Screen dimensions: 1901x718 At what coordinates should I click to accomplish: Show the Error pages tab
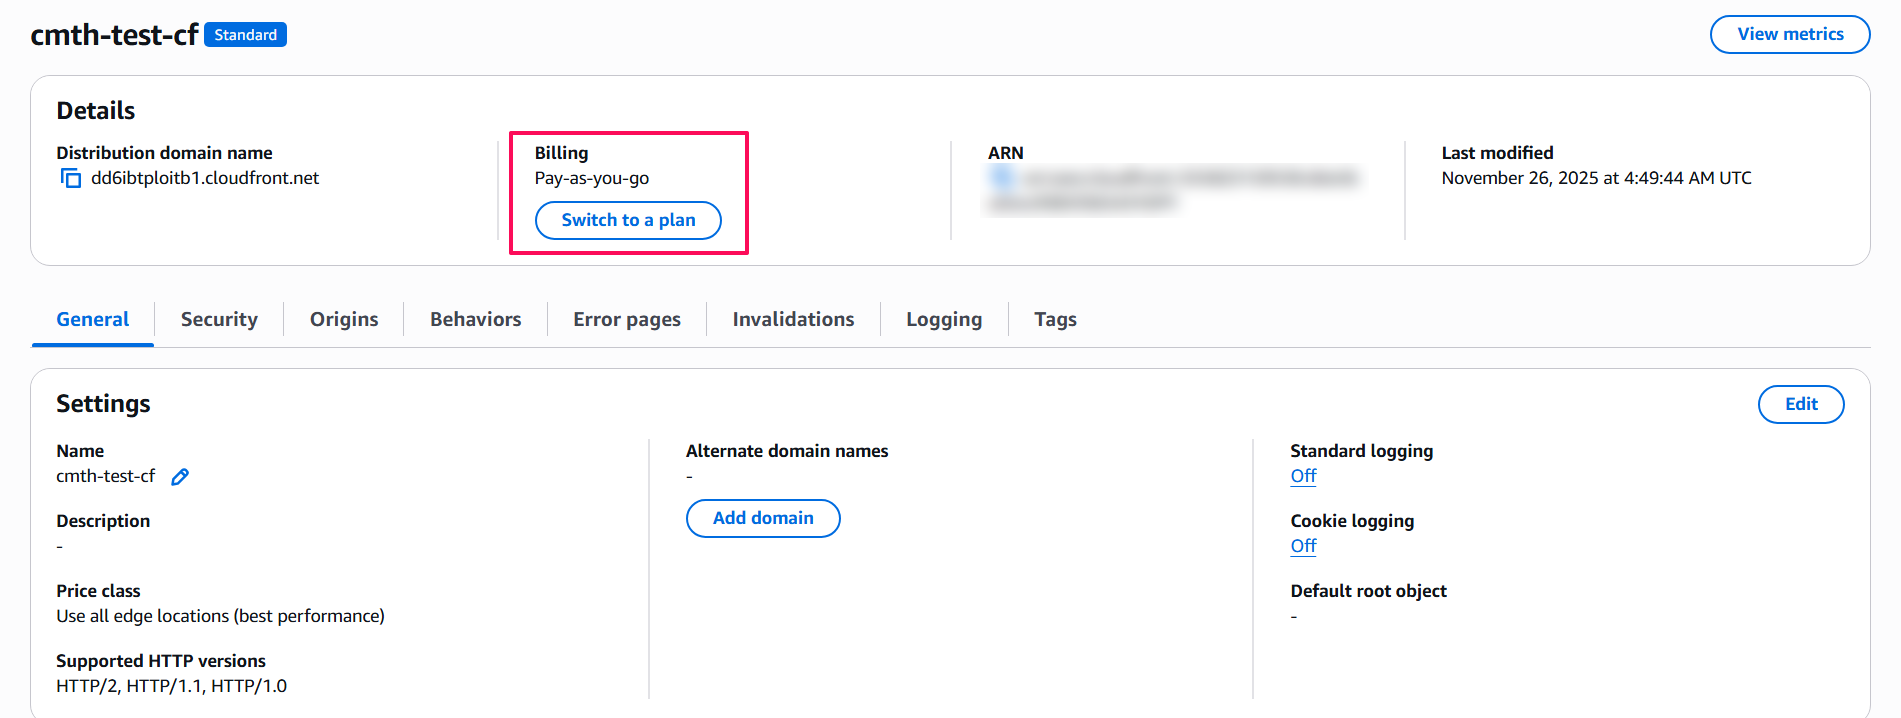click(626, 319)
